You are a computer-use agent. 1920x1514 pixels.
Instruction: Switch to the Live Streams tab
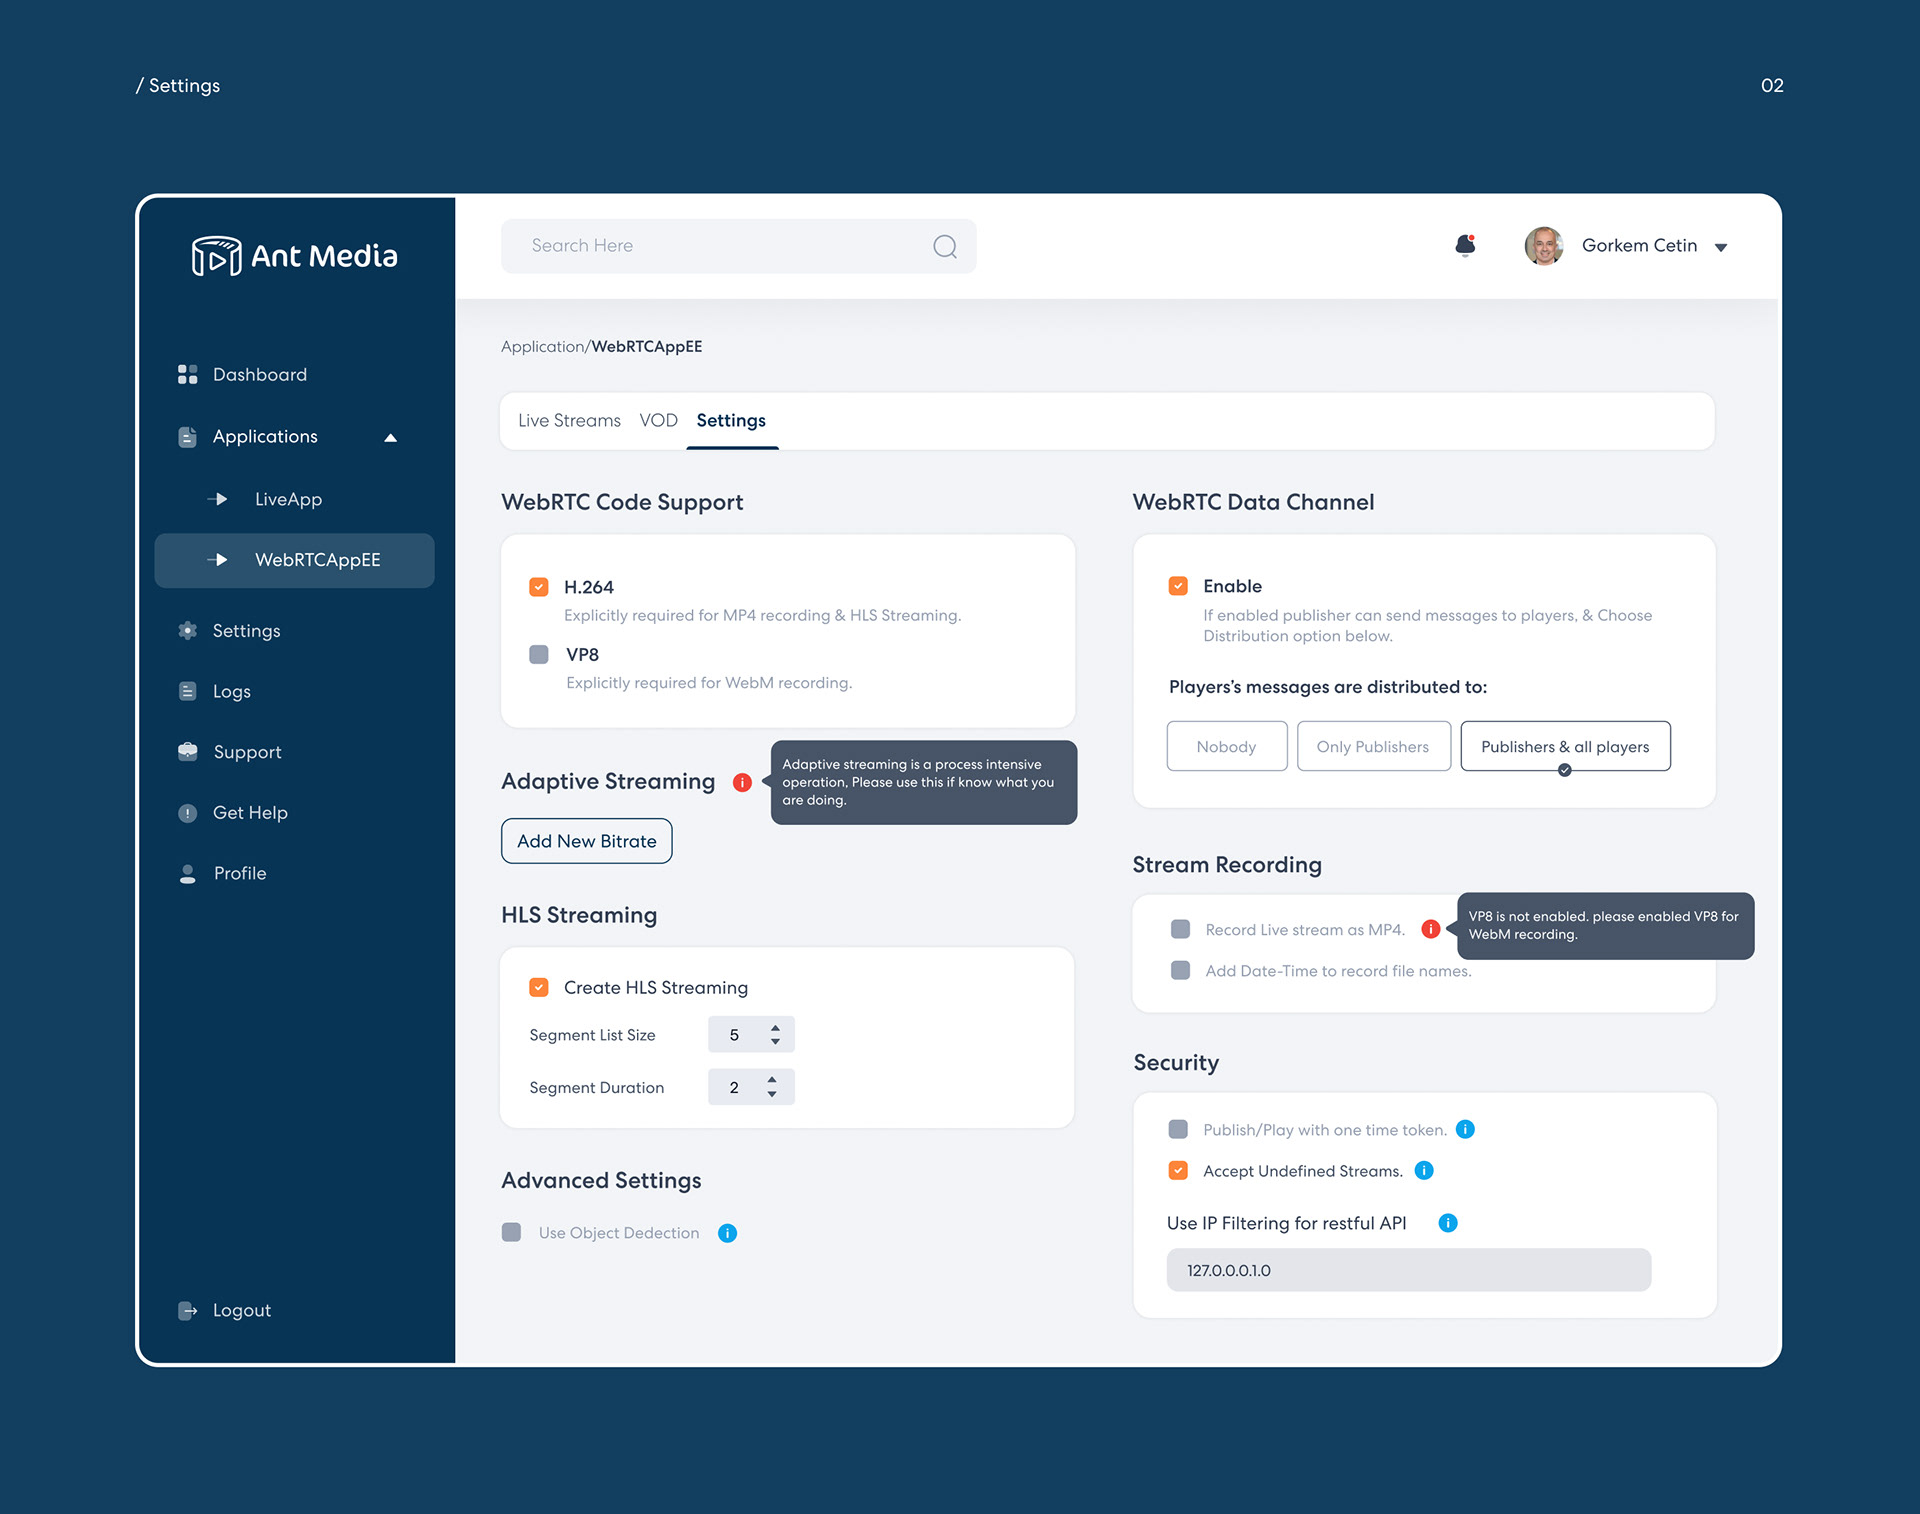[569, 420]
